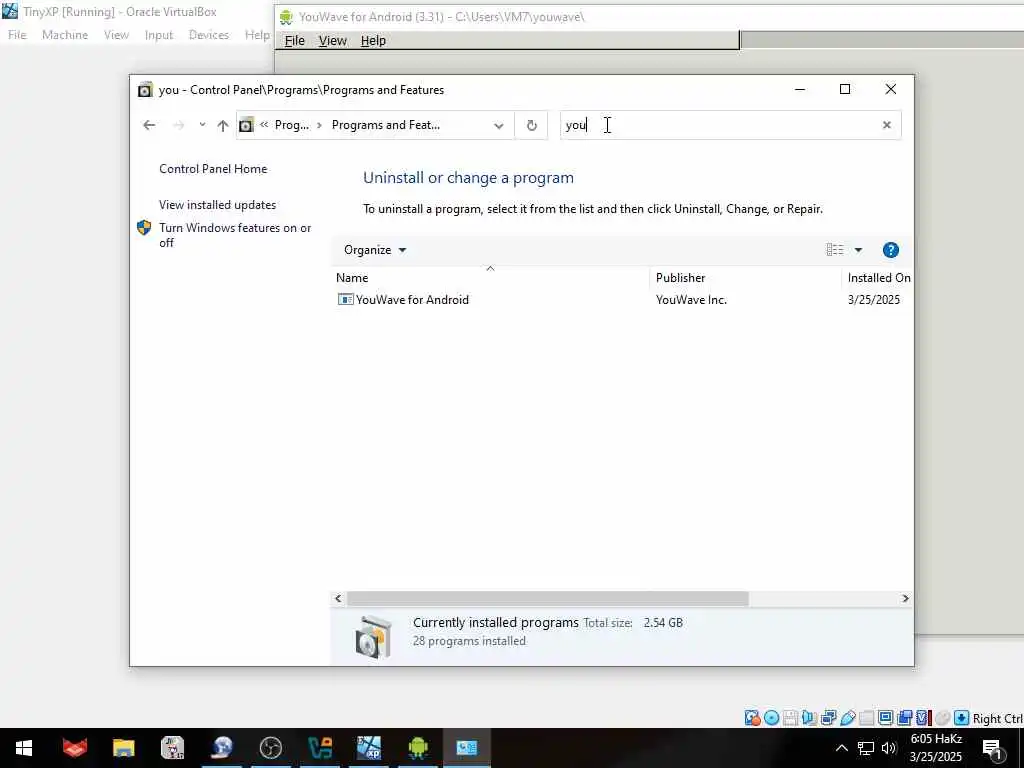The height and width of the screenshot is (768, 1024).
Task: Open YouWave File menu
Action: [295, 40]
